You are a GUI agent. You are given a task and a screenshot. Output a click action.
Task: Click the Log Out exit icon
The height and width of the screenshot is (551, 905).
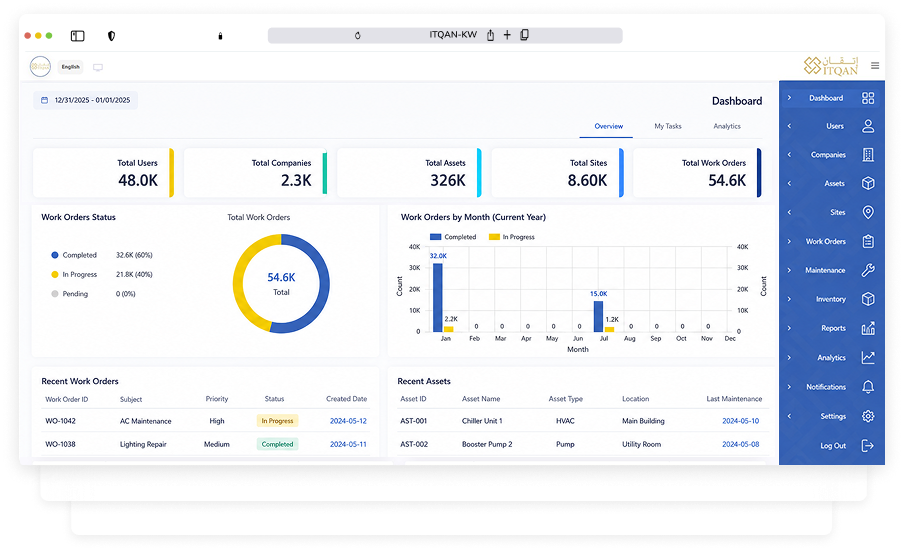pyautogui.click(x=867, y=445)
